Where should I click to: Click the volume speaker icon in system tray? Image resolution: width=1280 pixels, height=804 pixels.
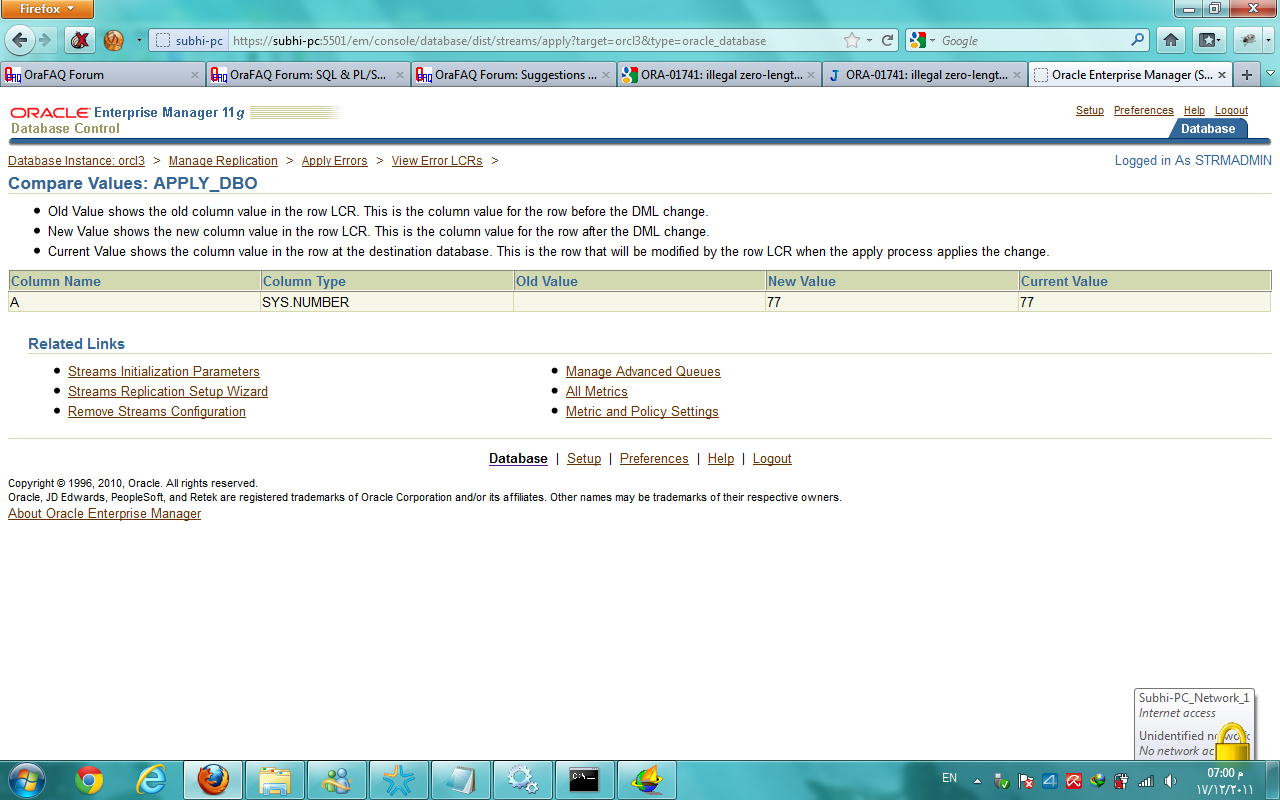click(x=1170, y=781)
